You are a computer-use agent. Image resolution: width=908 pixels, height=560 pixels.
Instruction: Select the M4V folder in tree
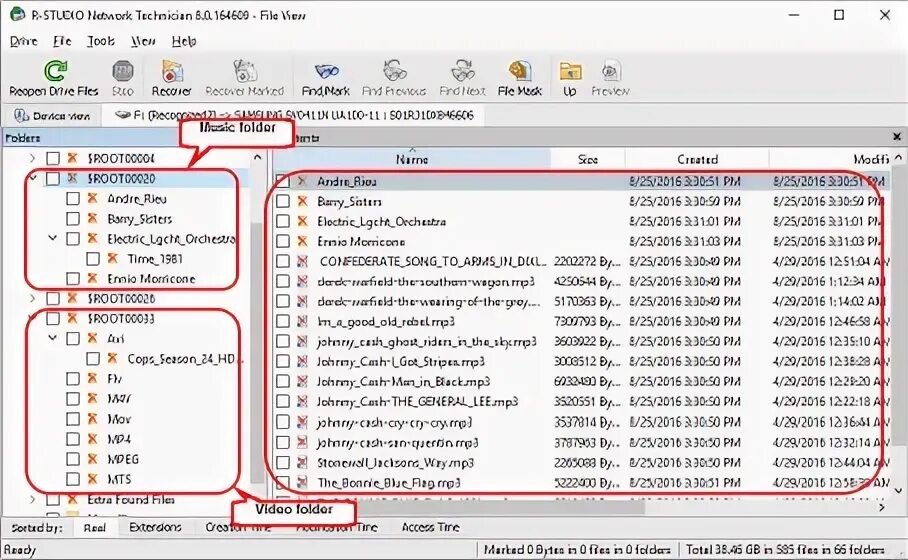(x=119, y=399)
